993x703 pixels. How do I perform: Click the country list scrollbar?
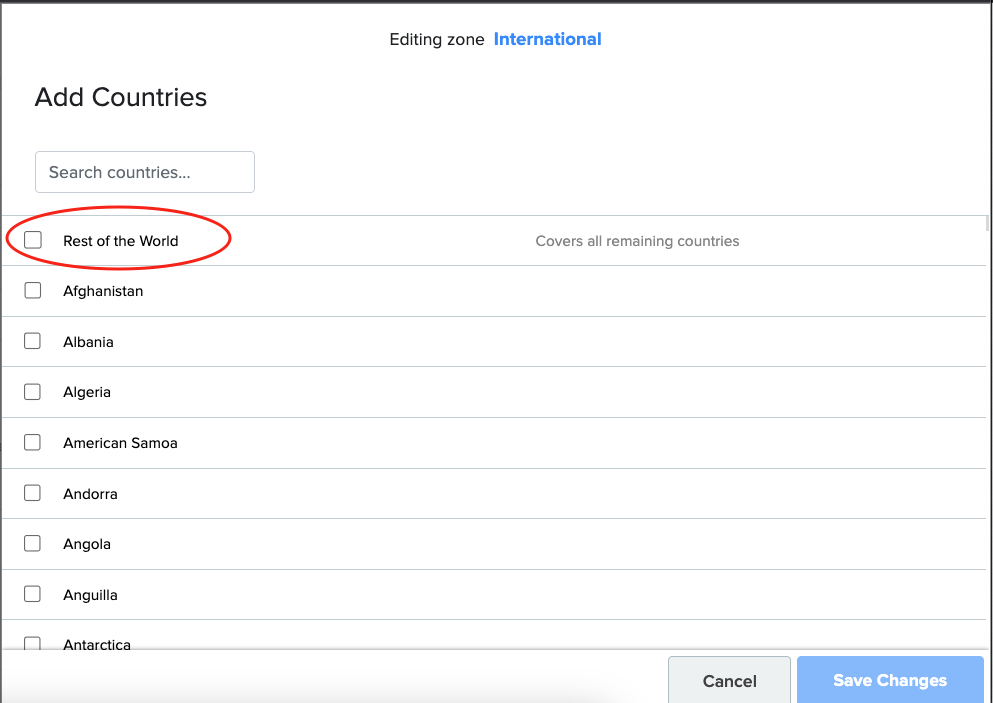point(987,224)
